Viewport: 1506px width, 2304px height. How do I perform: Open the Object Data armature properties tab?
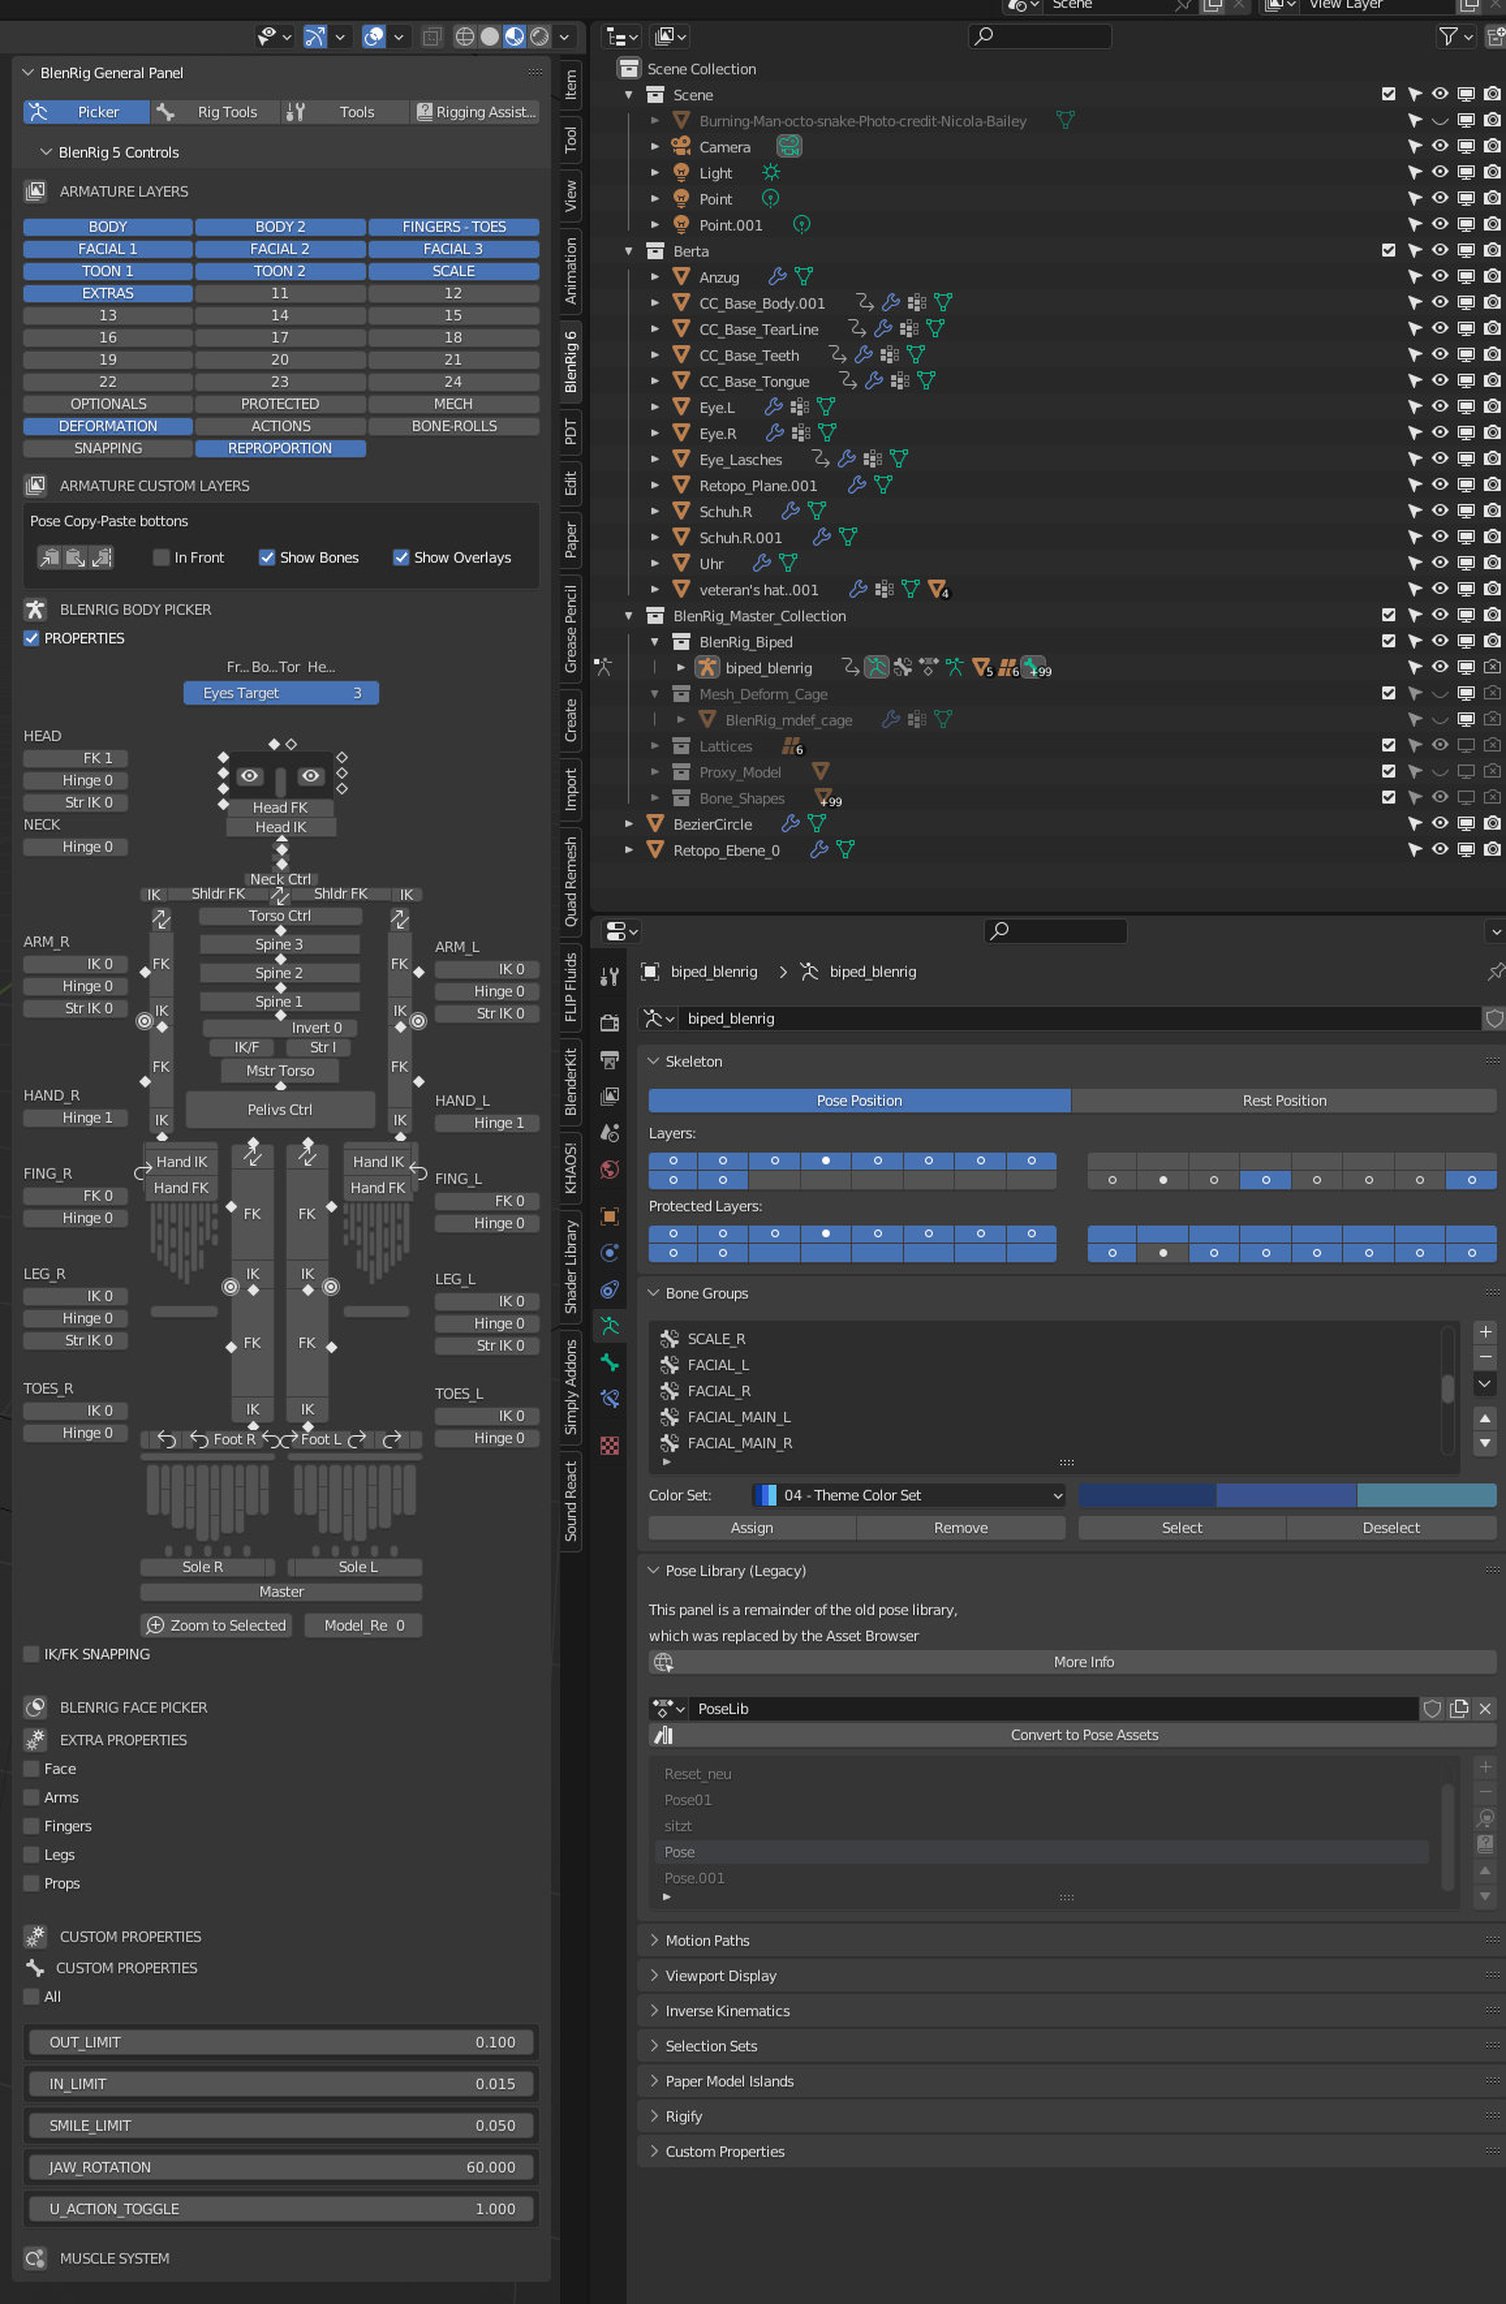tap(609, 1326)
